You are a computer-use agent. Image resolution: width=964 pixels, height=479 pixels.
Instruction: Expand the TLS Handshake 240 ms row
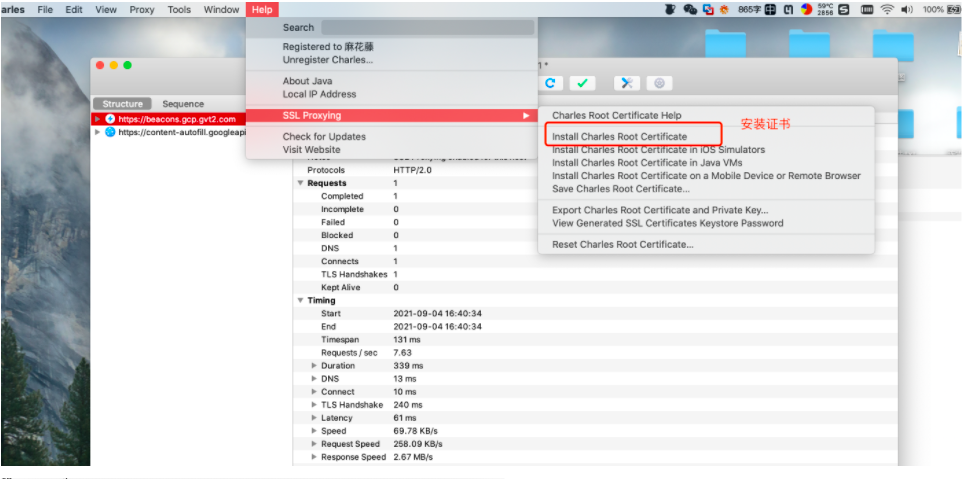(314, 405)
